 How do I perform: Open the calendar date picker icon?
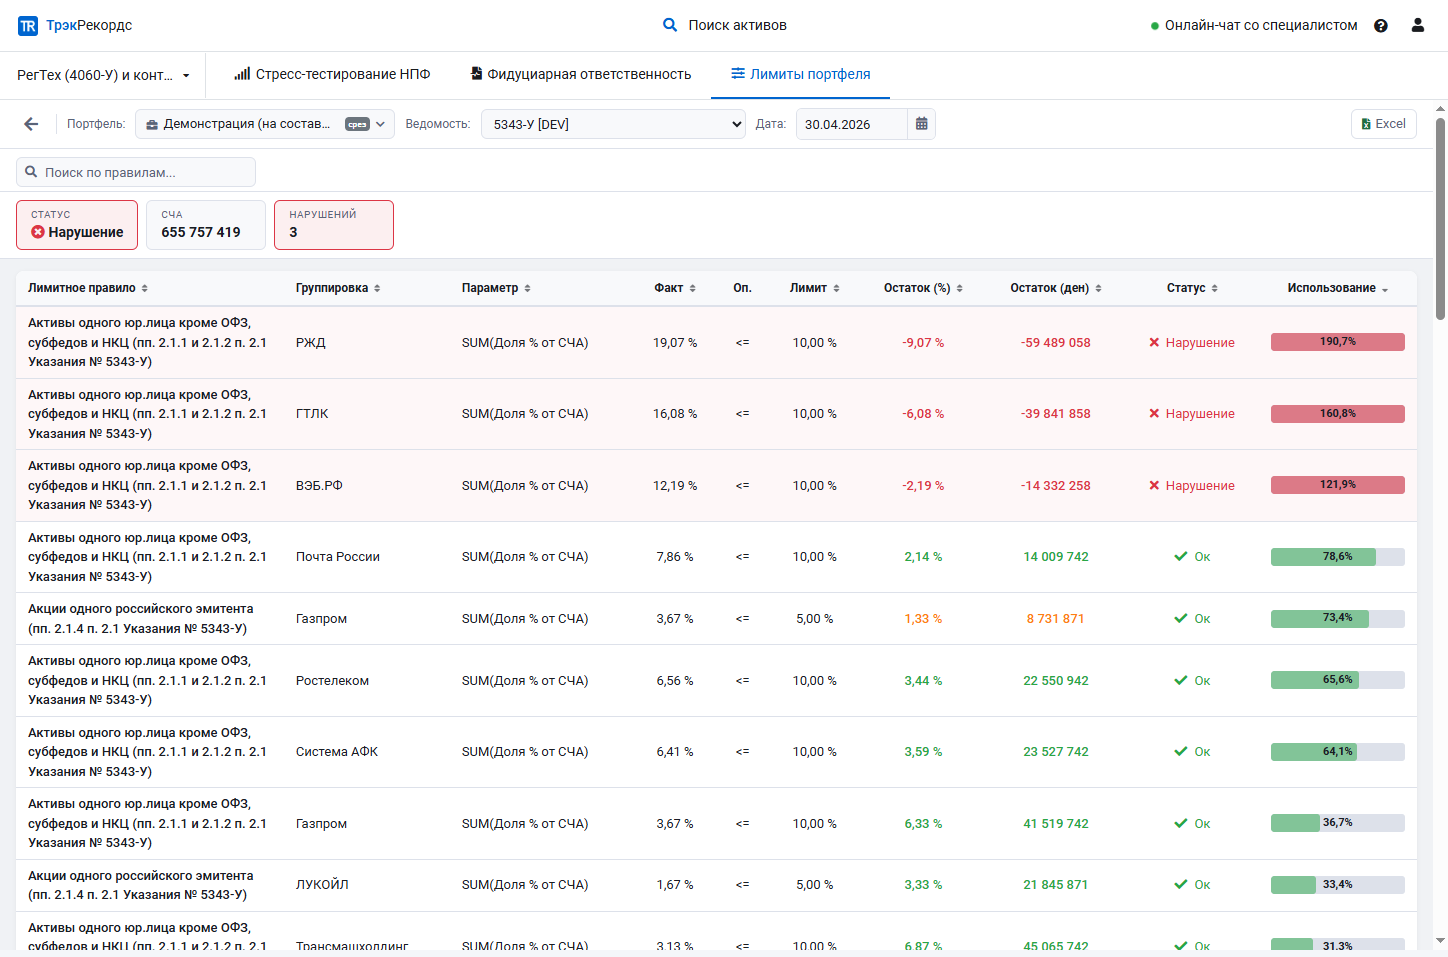922,124
